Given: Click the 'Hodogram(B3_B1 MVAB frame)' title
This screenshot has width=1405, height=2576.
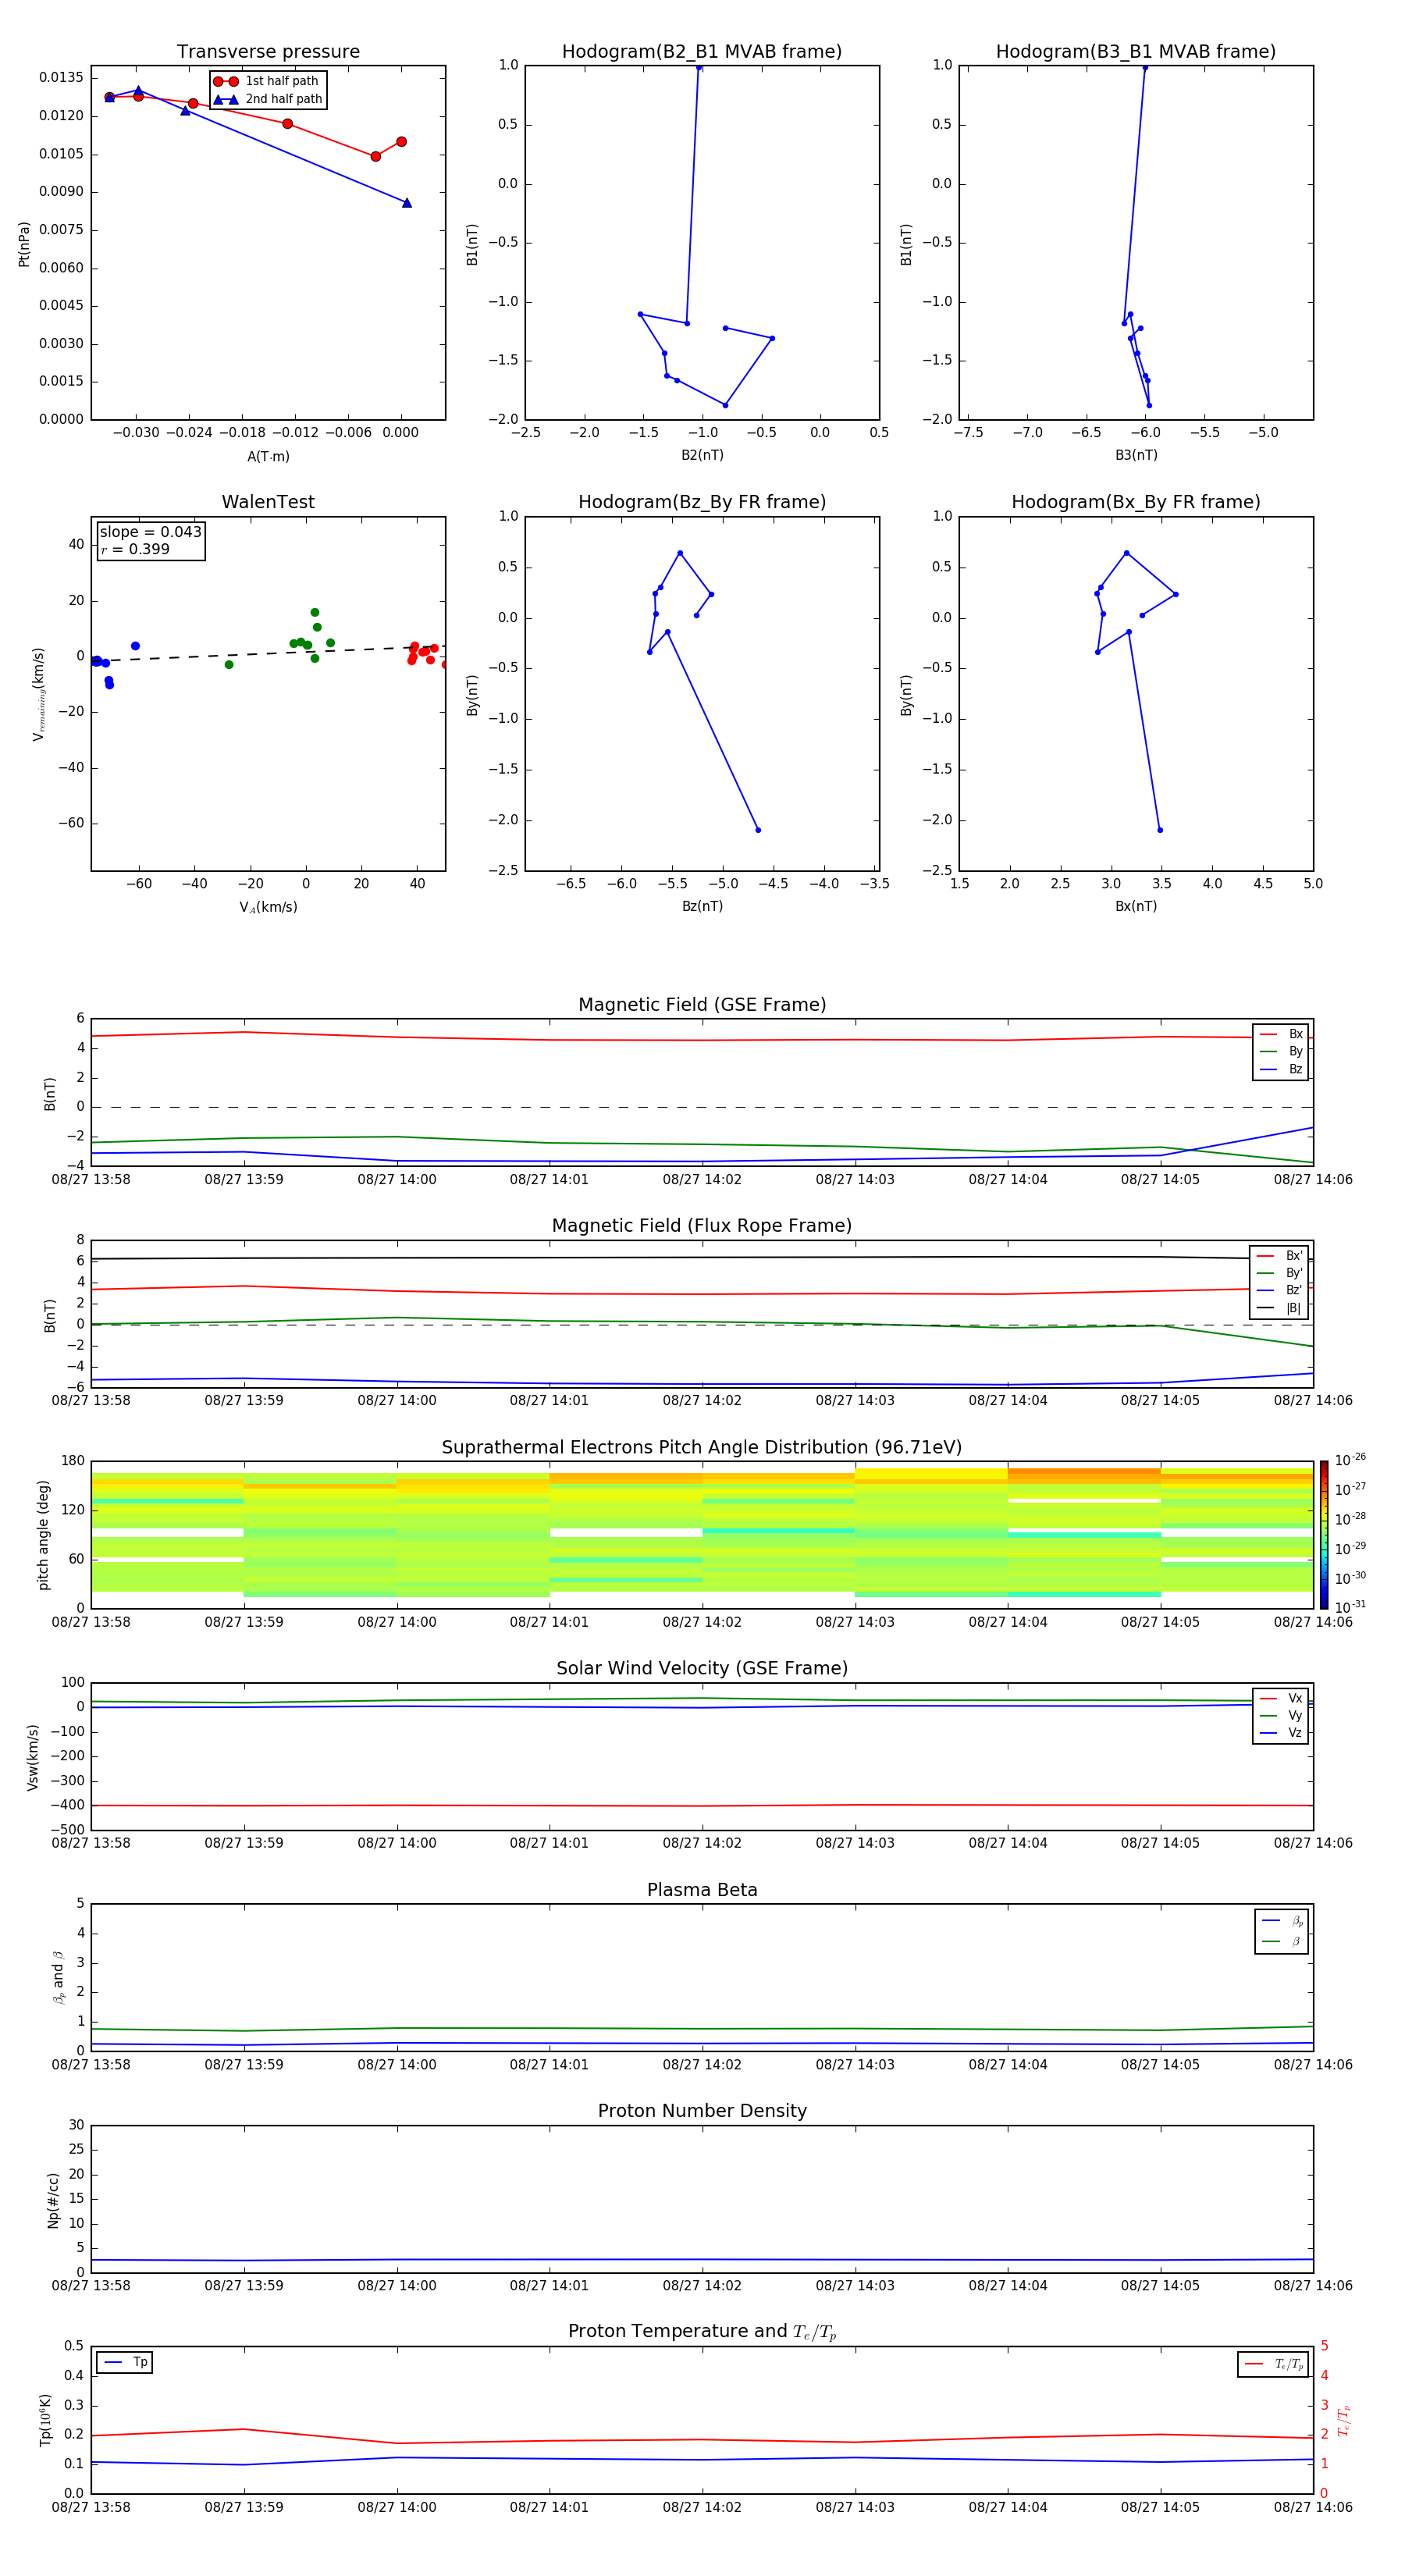Looking at the screenshot, I should click(1136, 52).
